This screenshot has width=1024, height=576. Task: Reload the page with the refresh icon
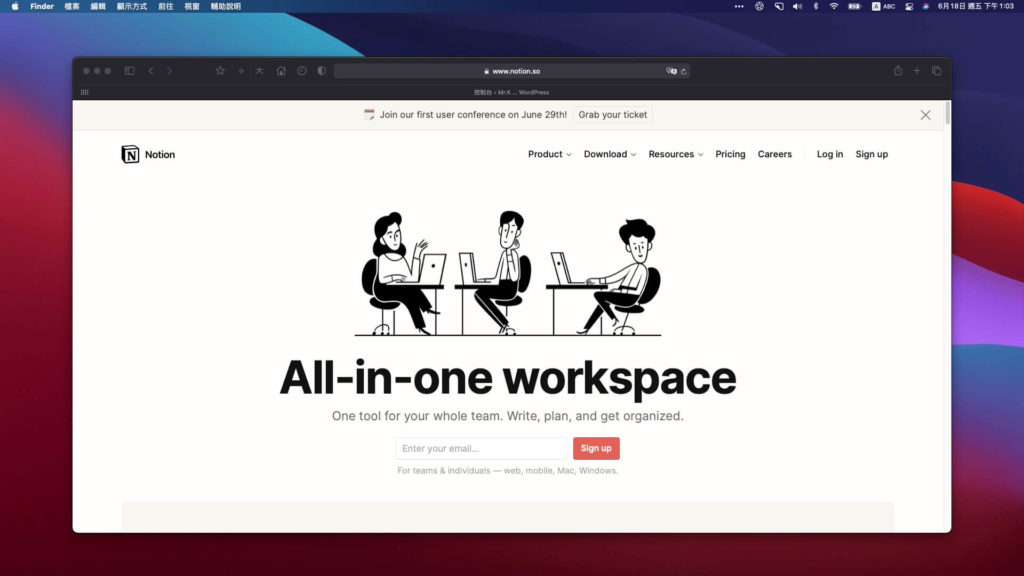[x=684, y=71]
